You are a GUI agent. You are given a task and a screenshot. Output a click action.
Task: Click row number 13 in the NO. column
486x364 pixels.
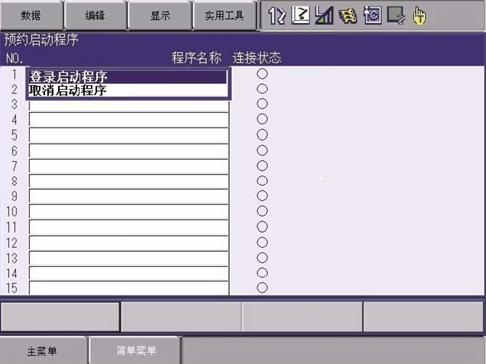coord(12,258)
